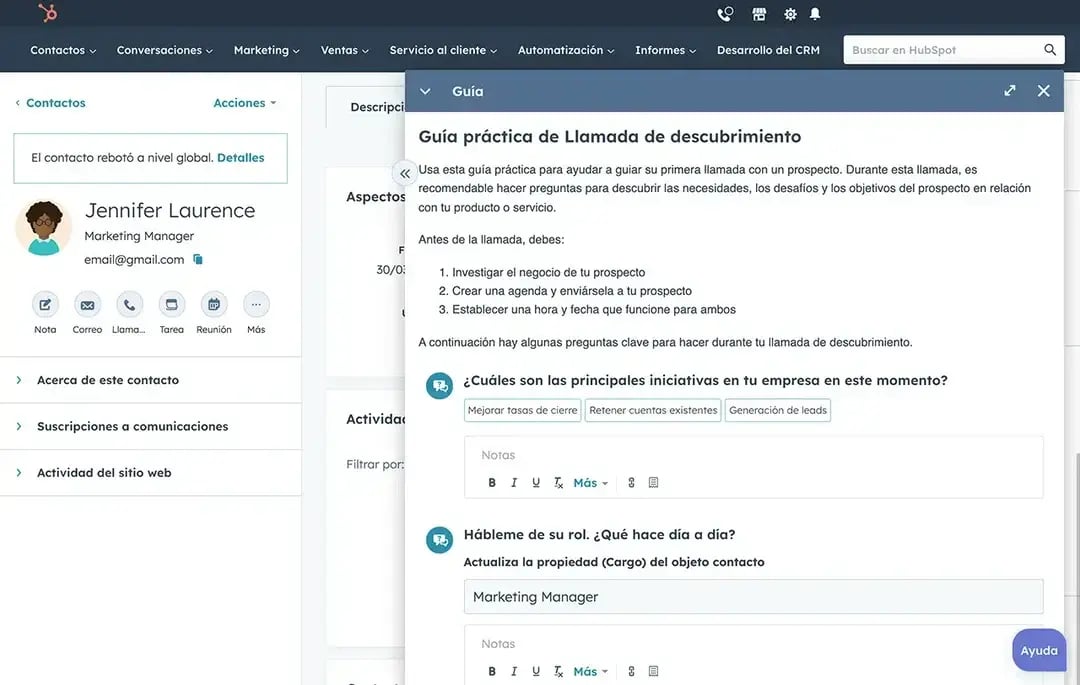
Task: Copy the email address with the copy icon
Action: point(198,260)
